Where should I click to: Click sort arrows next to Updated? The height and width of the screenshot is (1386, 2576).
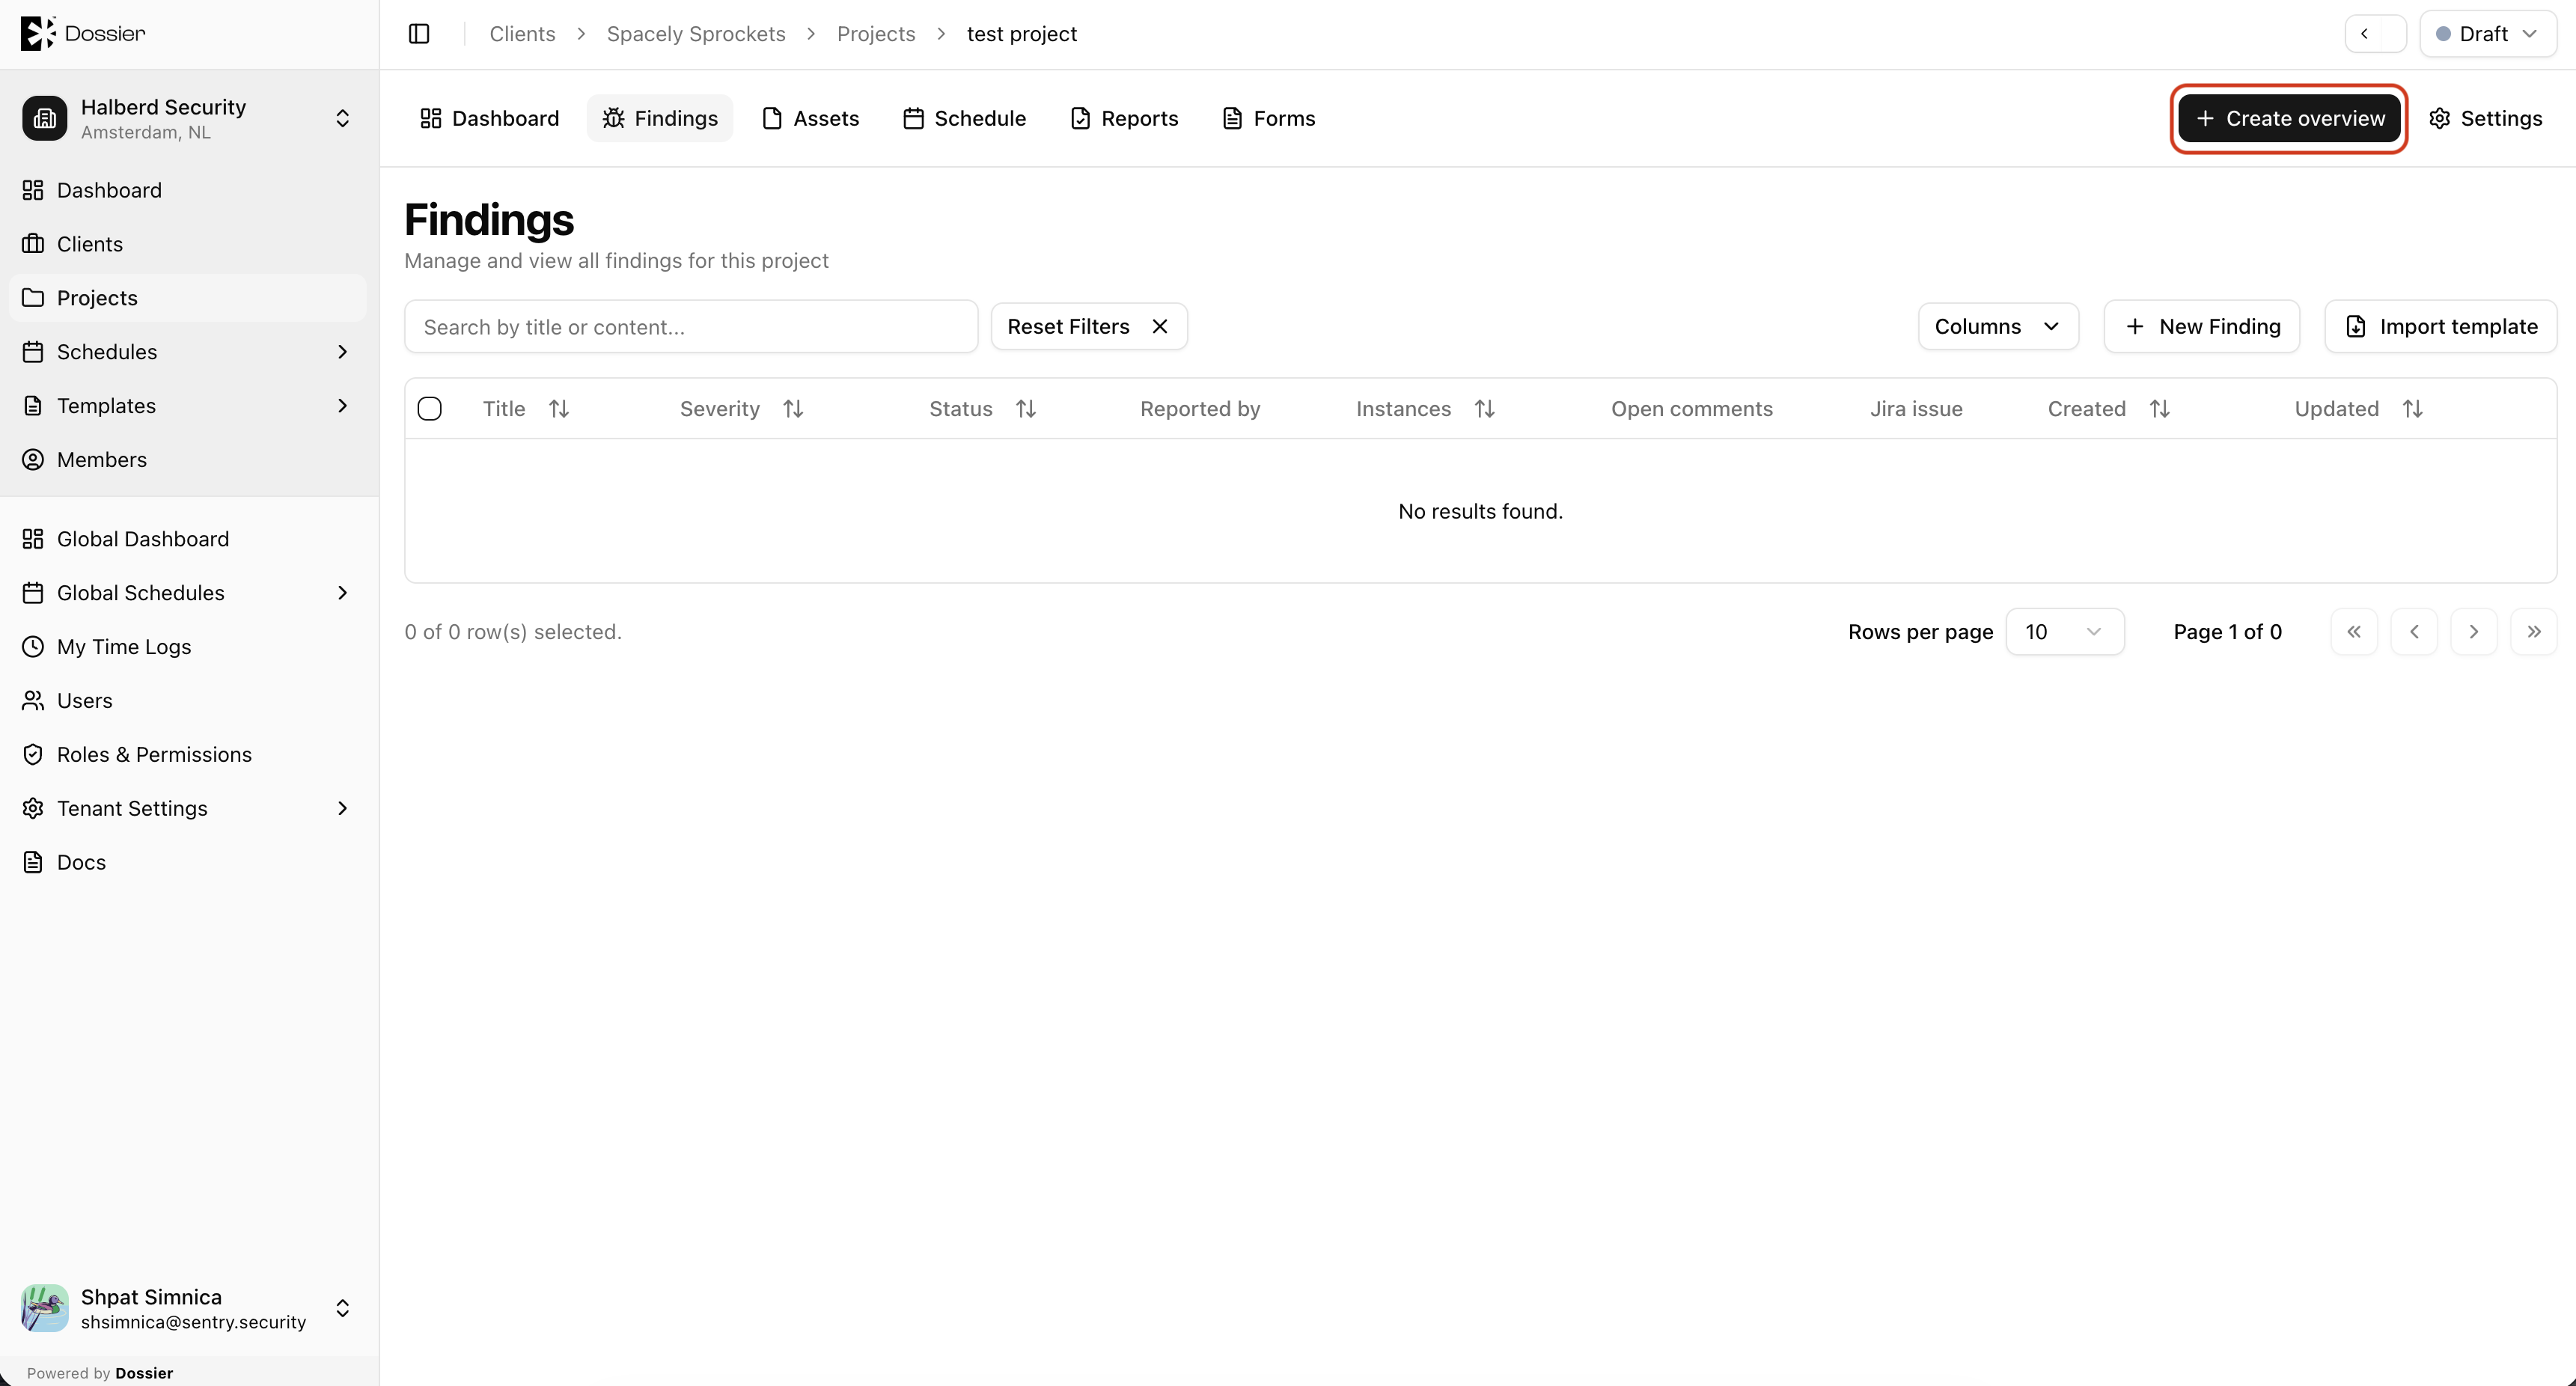tap(2413, 409)
